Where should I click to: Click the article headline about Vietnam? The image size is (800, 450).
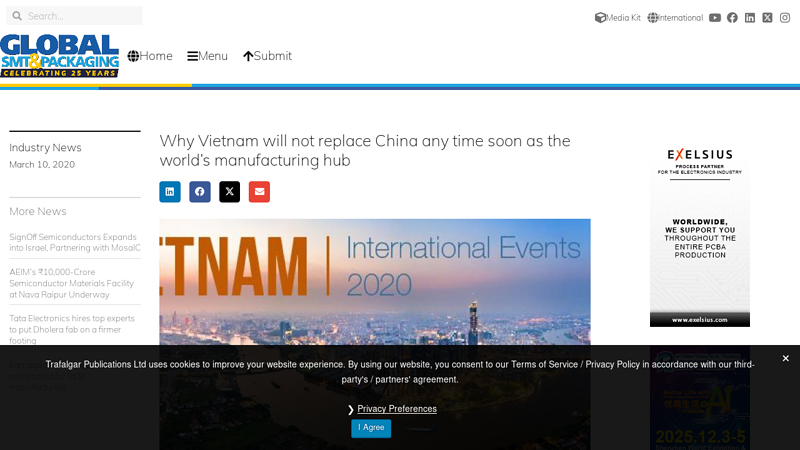(x=365, y=151)
